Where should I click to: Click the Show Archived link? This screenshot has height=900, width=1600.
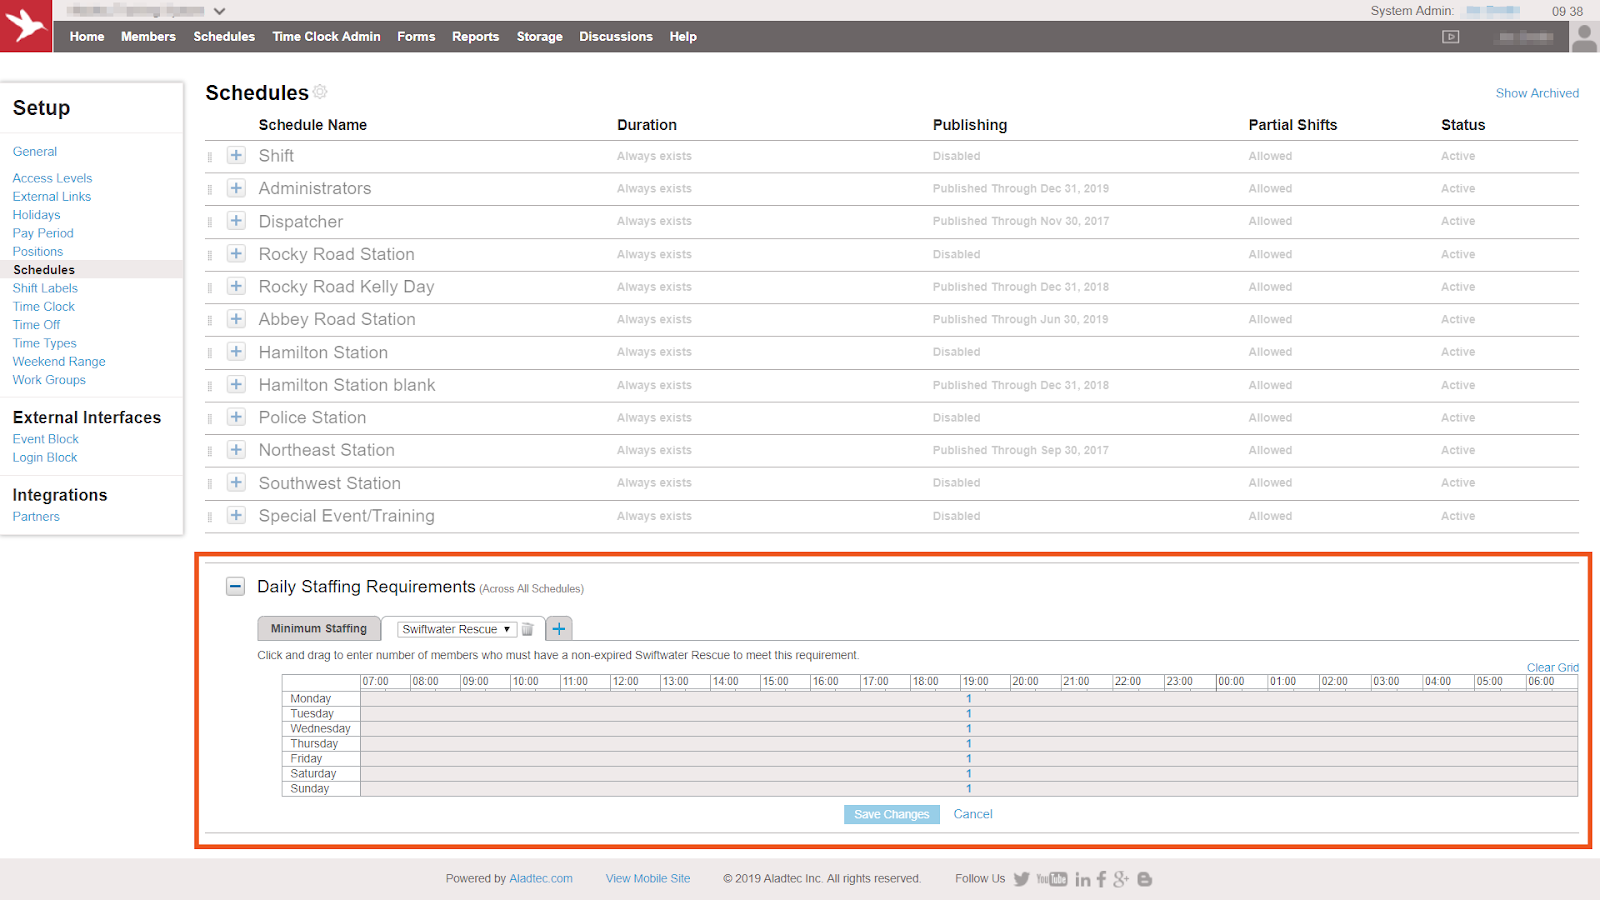click(1537, 93)
